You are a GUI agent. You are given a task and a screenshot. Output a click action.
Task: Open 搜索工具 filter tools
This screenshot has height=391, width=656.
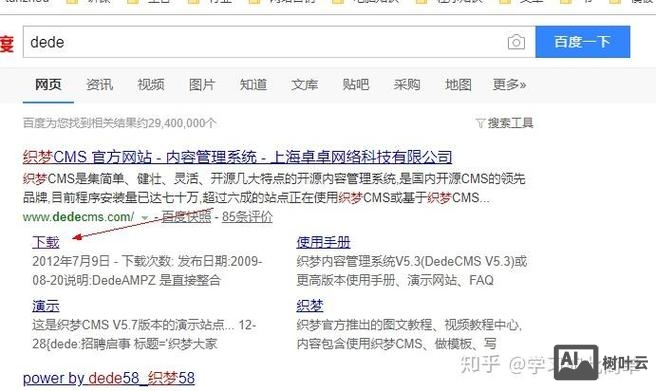(505, 123)
